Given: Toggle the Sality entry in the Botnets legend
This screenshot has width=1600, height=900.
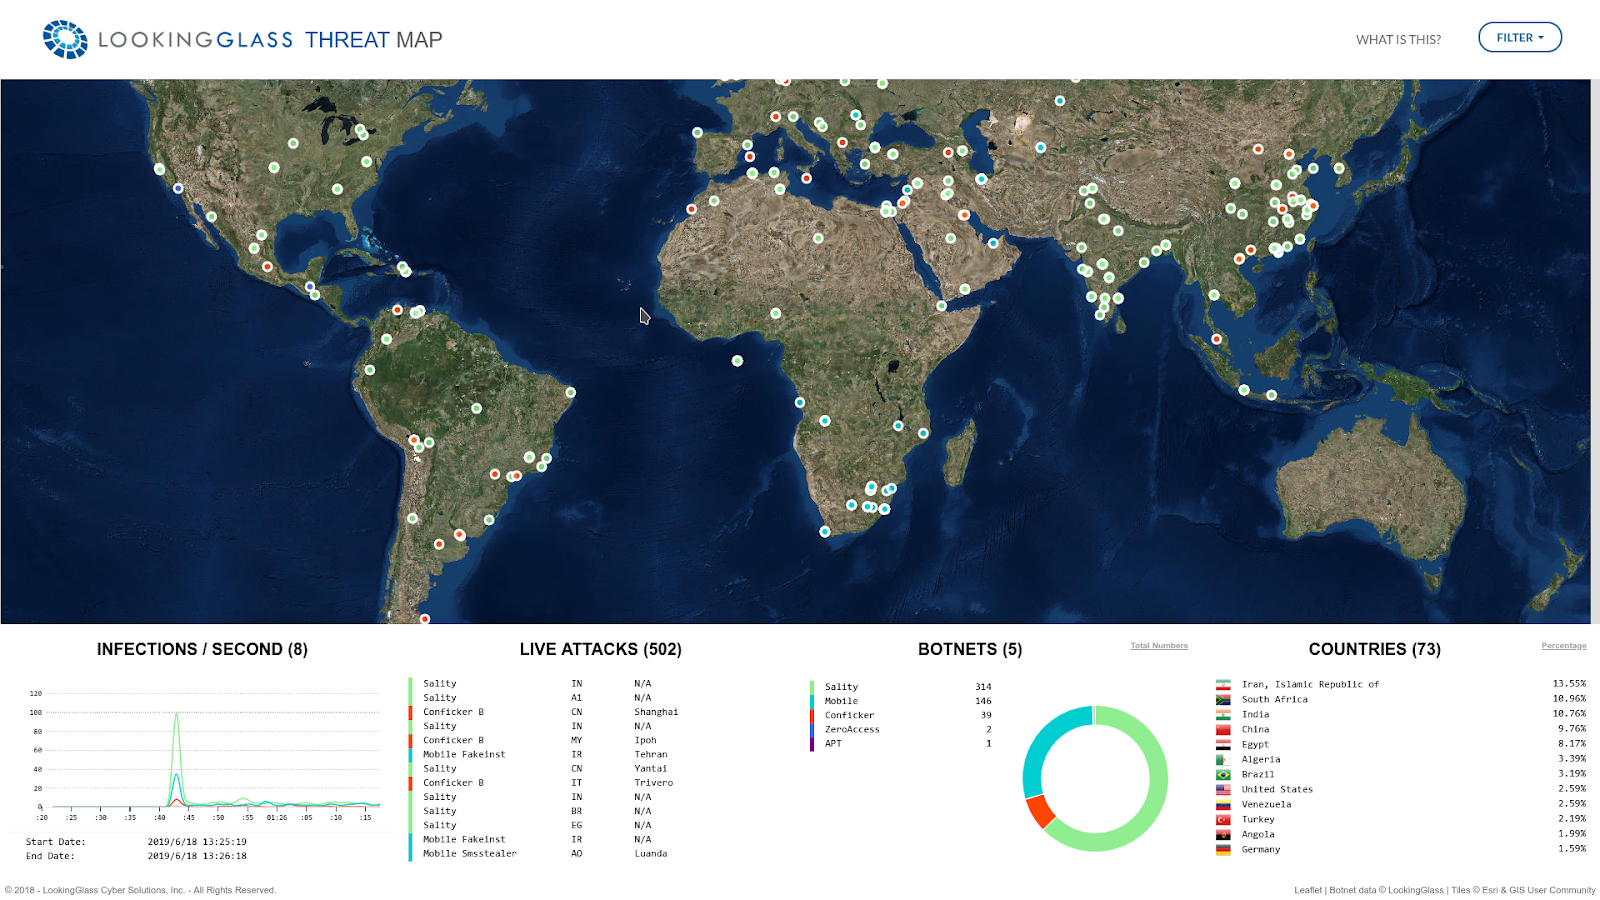Looking at the screenshot, I should (842, 686).
